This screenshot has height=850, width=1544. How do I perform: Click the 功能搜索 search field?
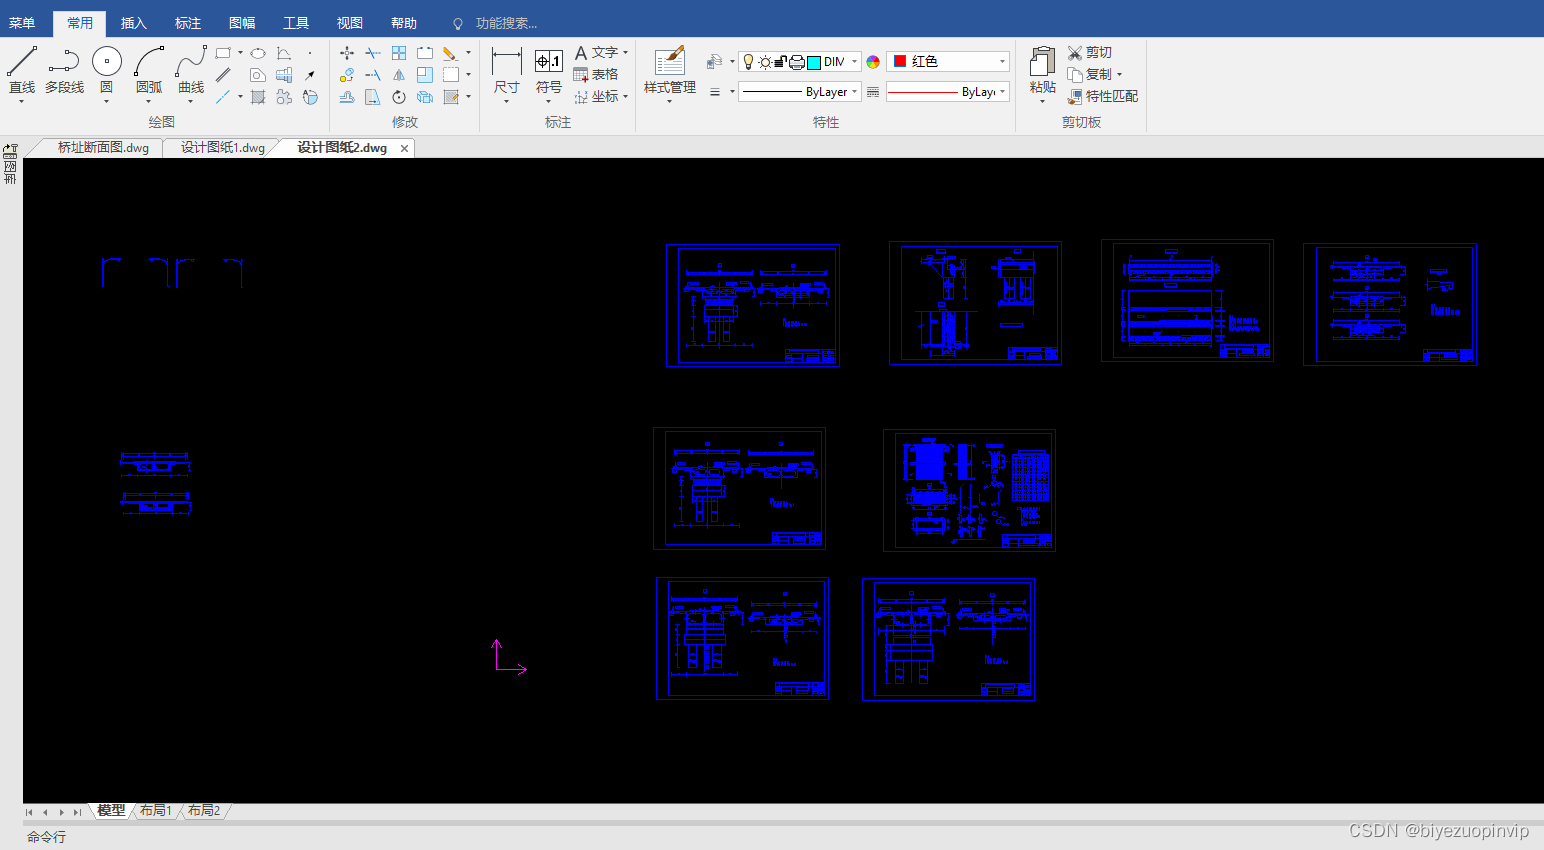tap(507, 23)
